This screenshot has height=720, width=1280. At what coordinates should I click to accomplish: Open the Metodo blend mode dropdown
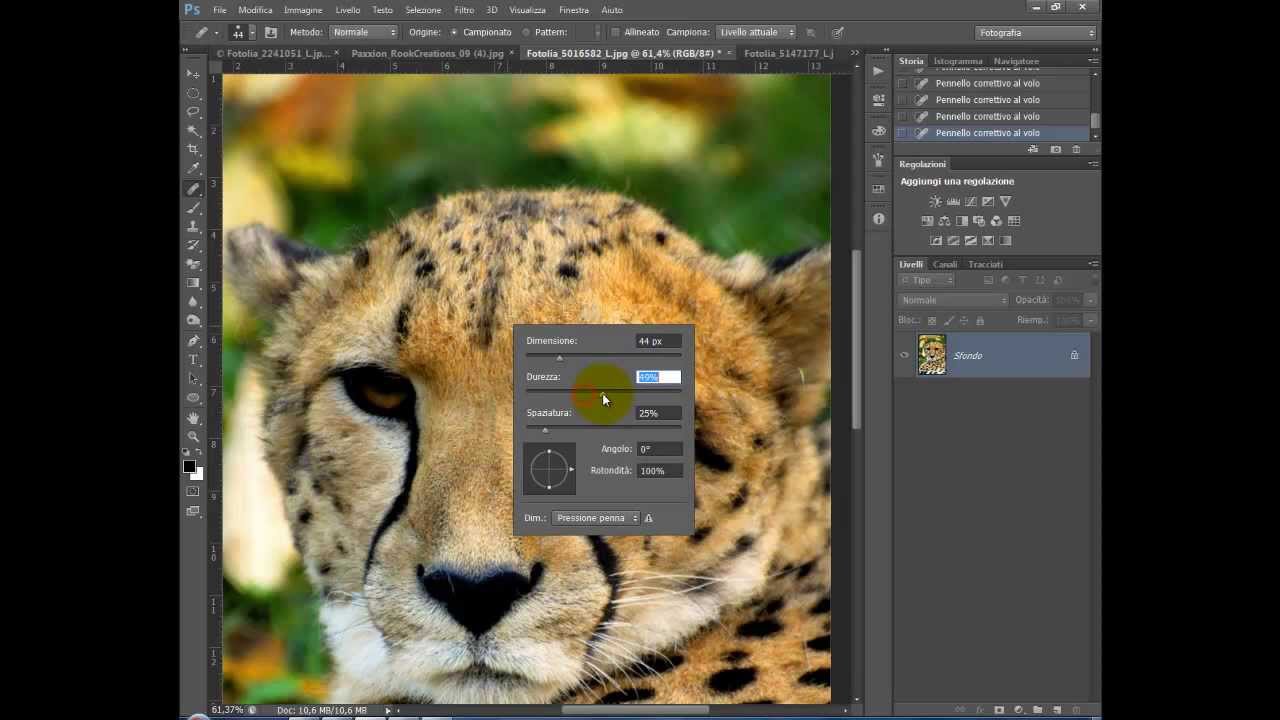[x=364, y=32]
